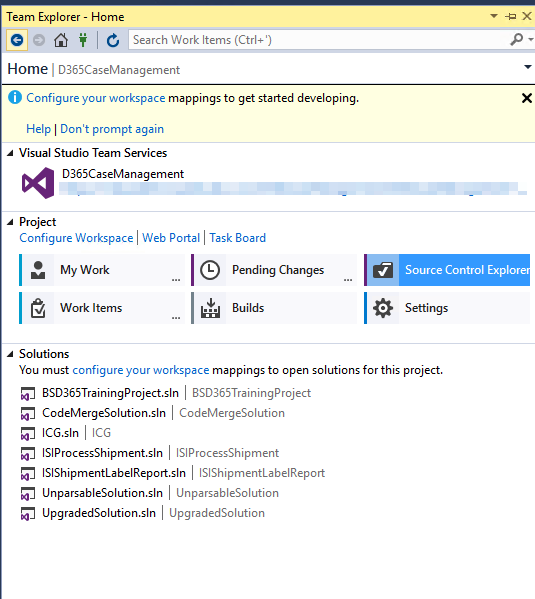This screenshot has width=535, height=599.
Task: Open the Work Items tile
Action: (x=102, y=308)
